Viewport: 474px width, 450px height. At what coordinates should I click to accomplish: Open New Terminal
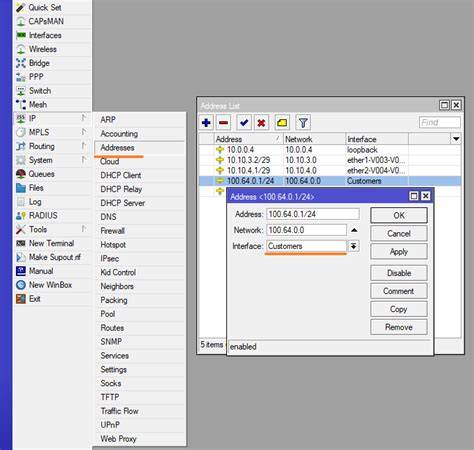coord(51,244)
